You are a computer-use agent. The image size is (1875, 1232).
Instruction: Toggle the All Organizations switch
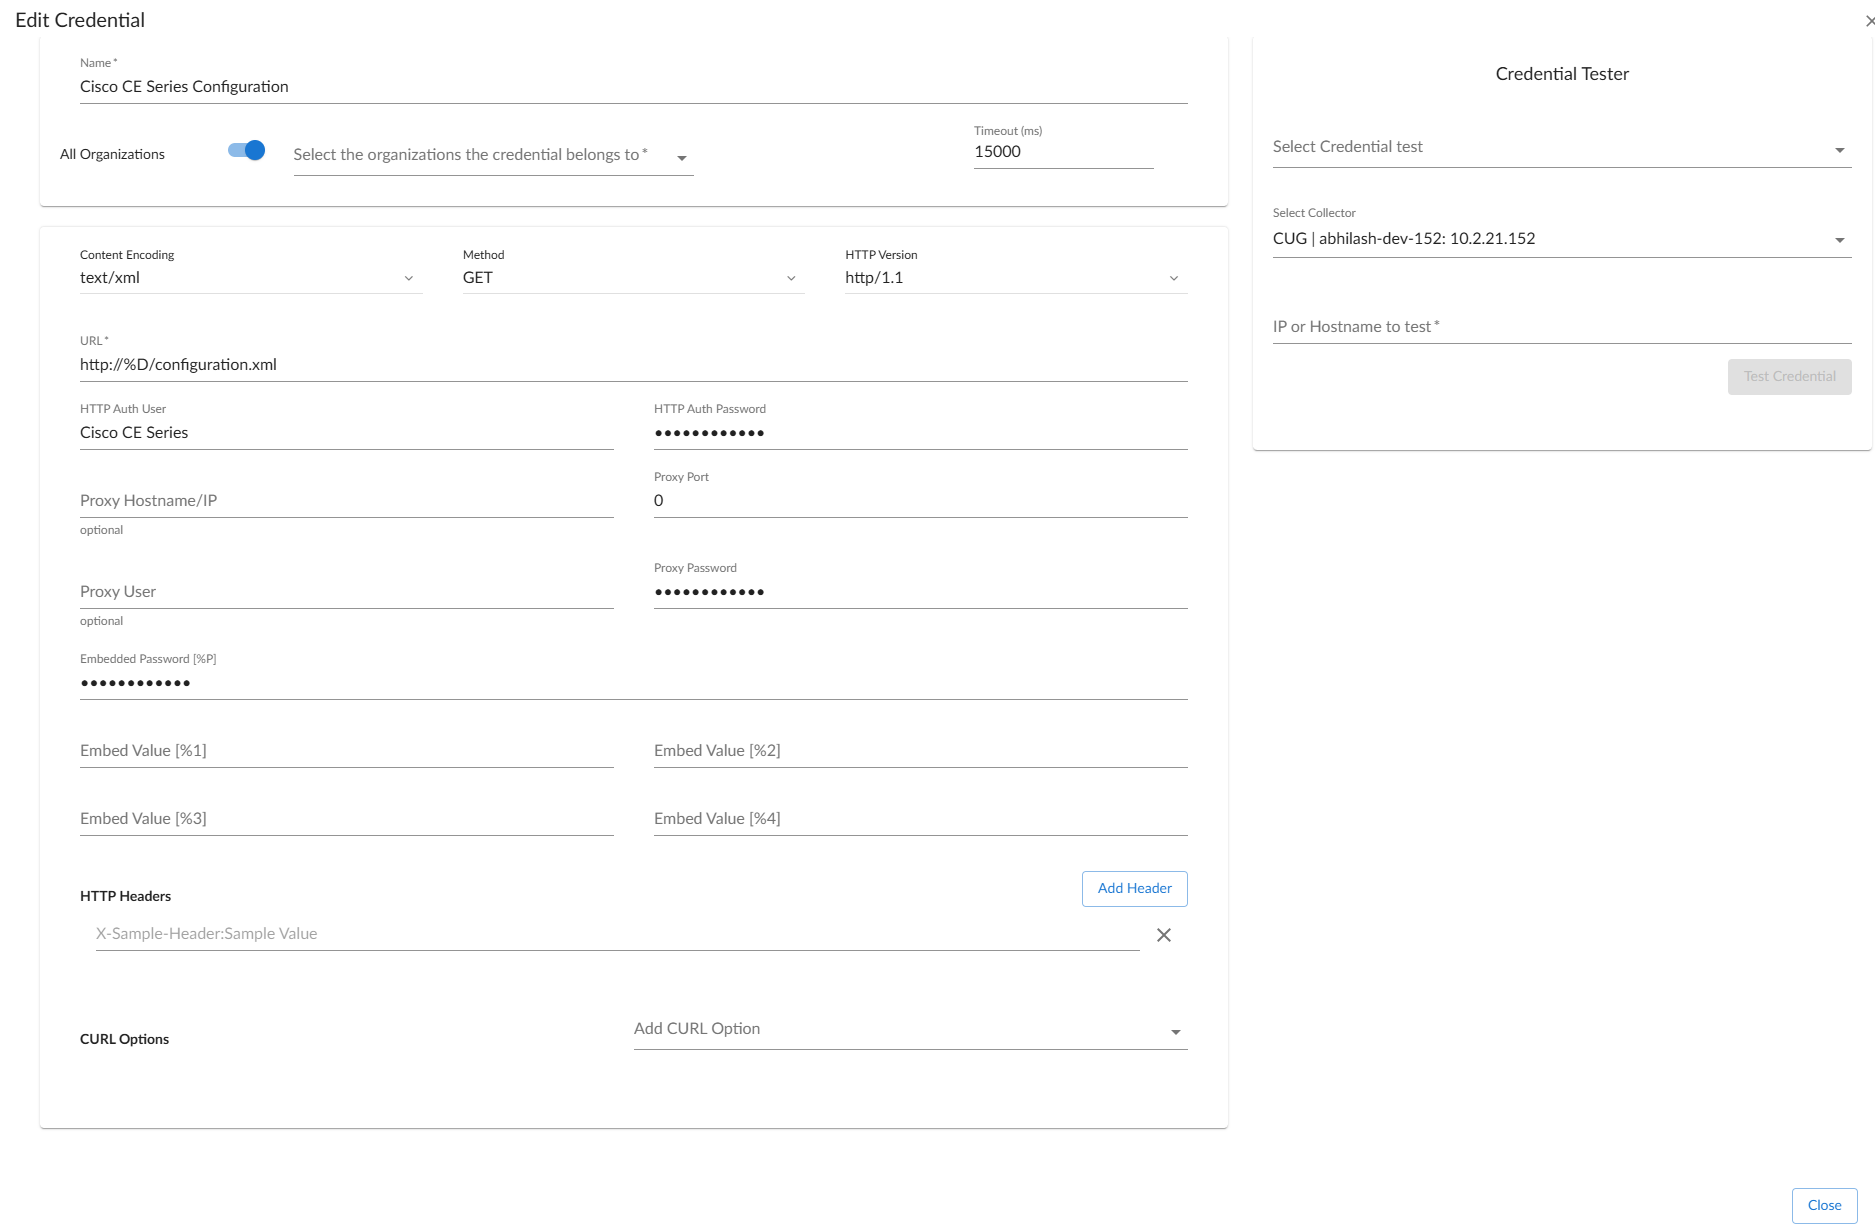246,151
